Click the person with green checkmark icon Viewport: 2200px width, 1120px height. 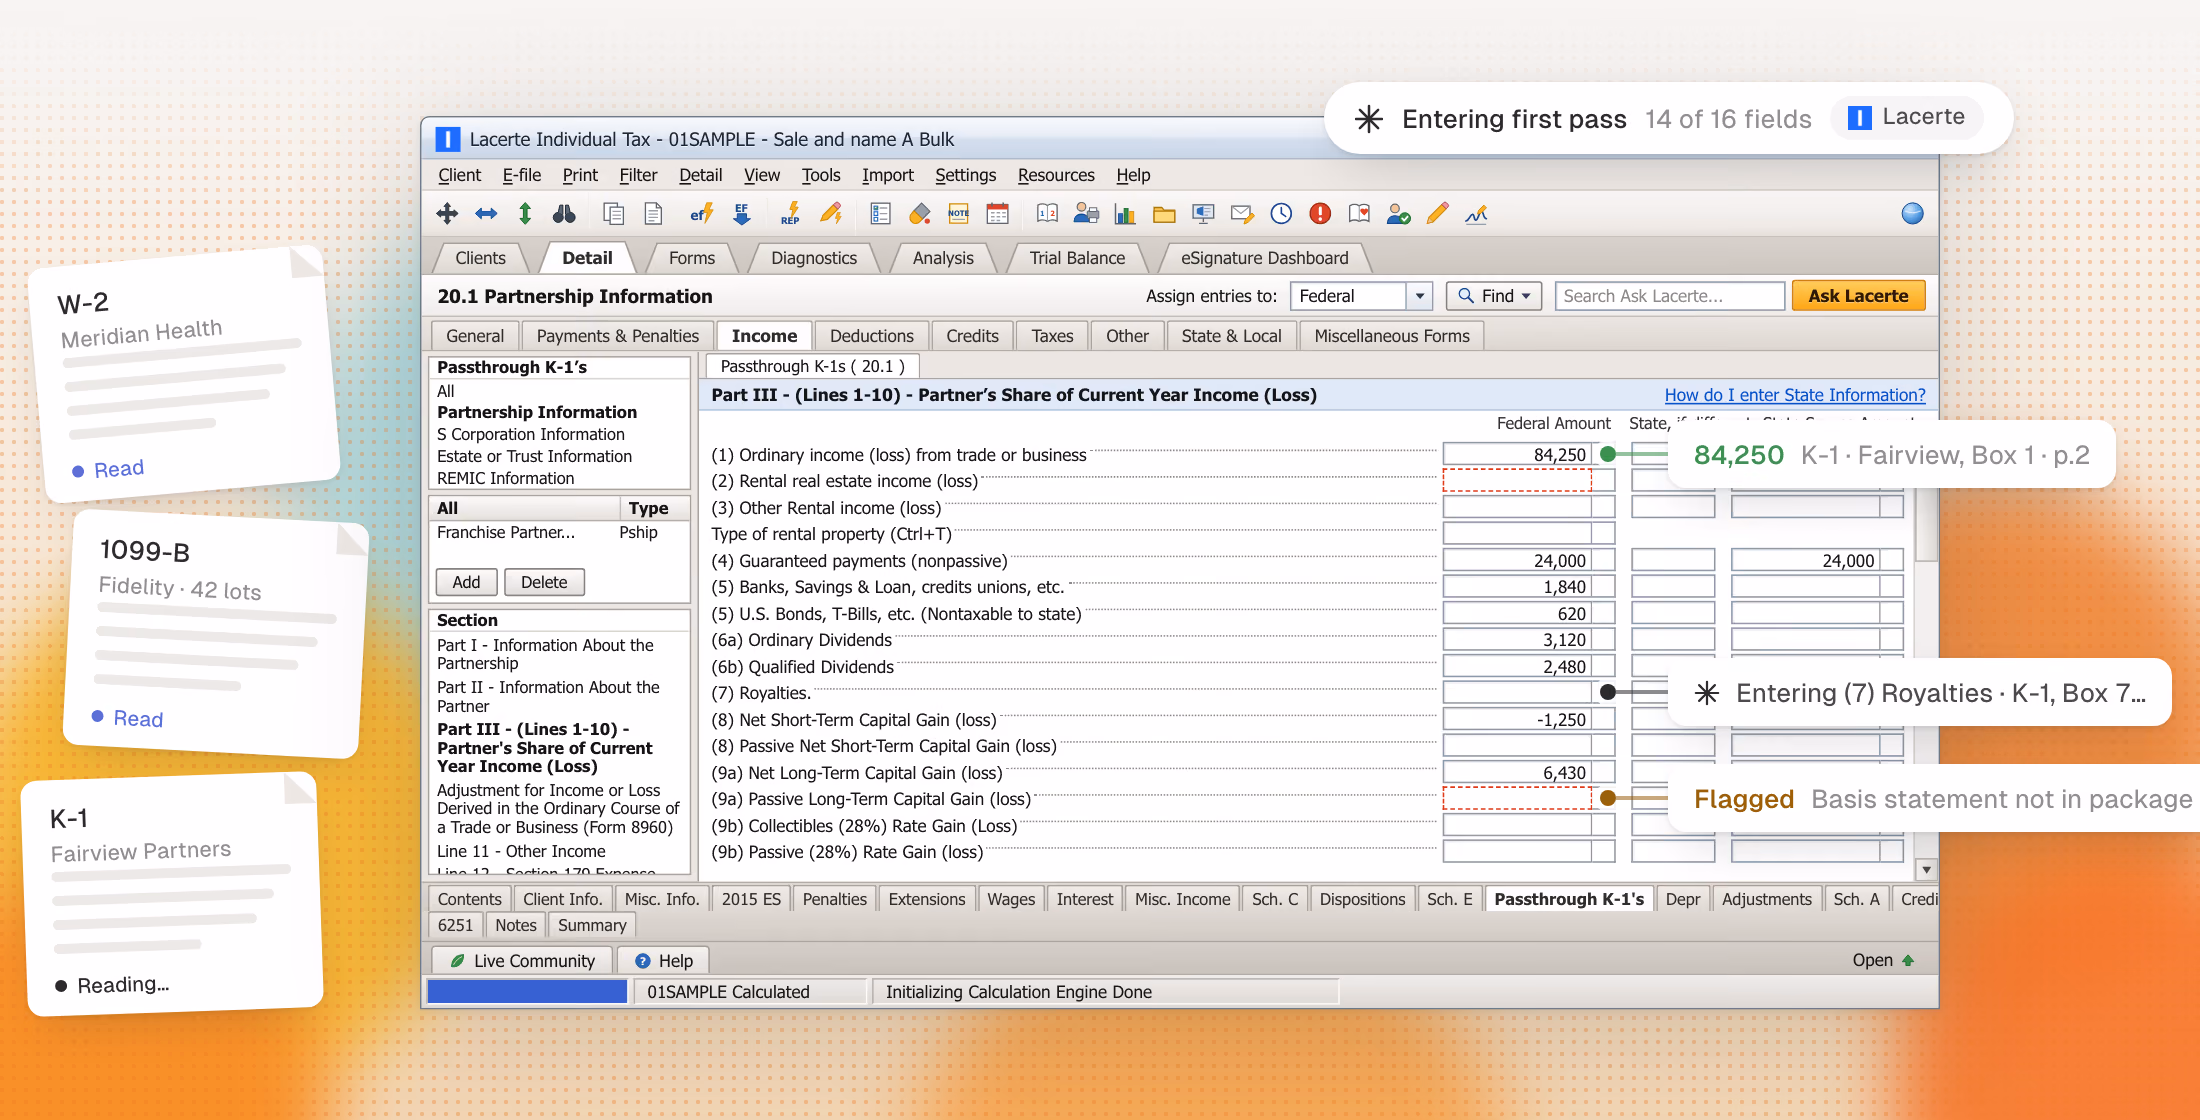point(1398,214)
